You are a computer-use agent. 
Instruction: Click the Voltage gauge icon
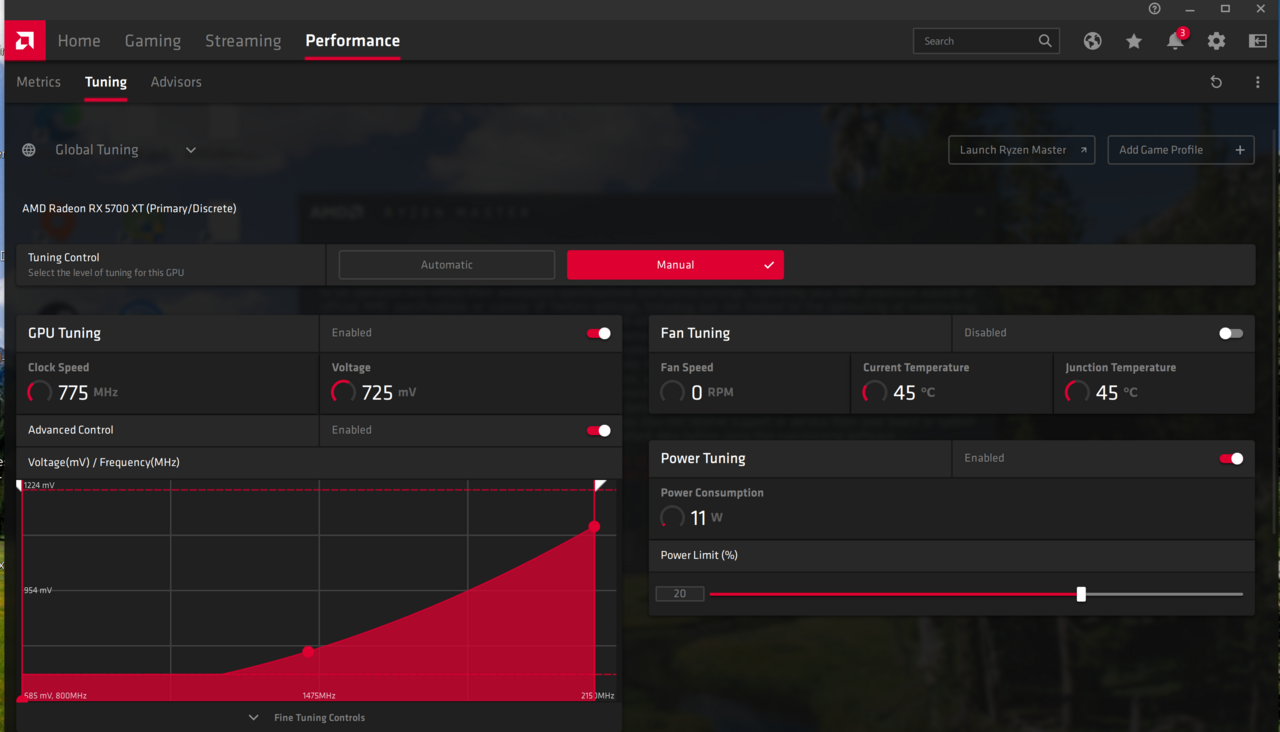tap(344, 392)
